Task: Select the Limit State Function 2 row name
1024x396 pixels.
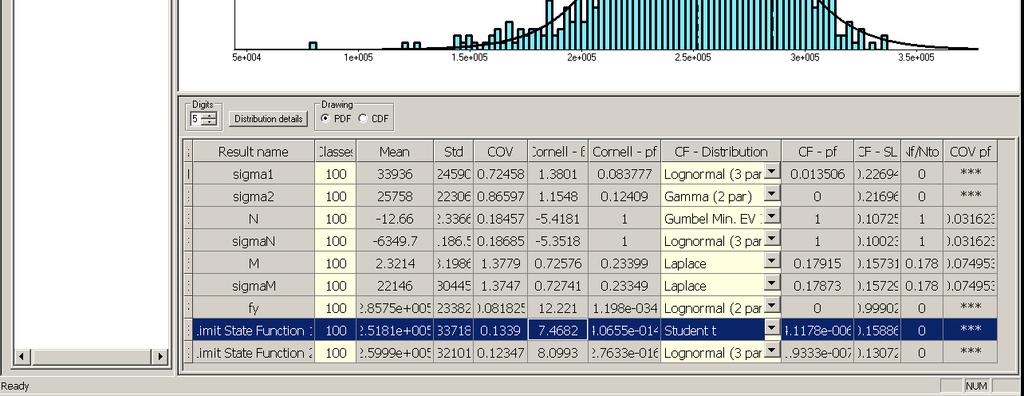Action: pos(253,352)
